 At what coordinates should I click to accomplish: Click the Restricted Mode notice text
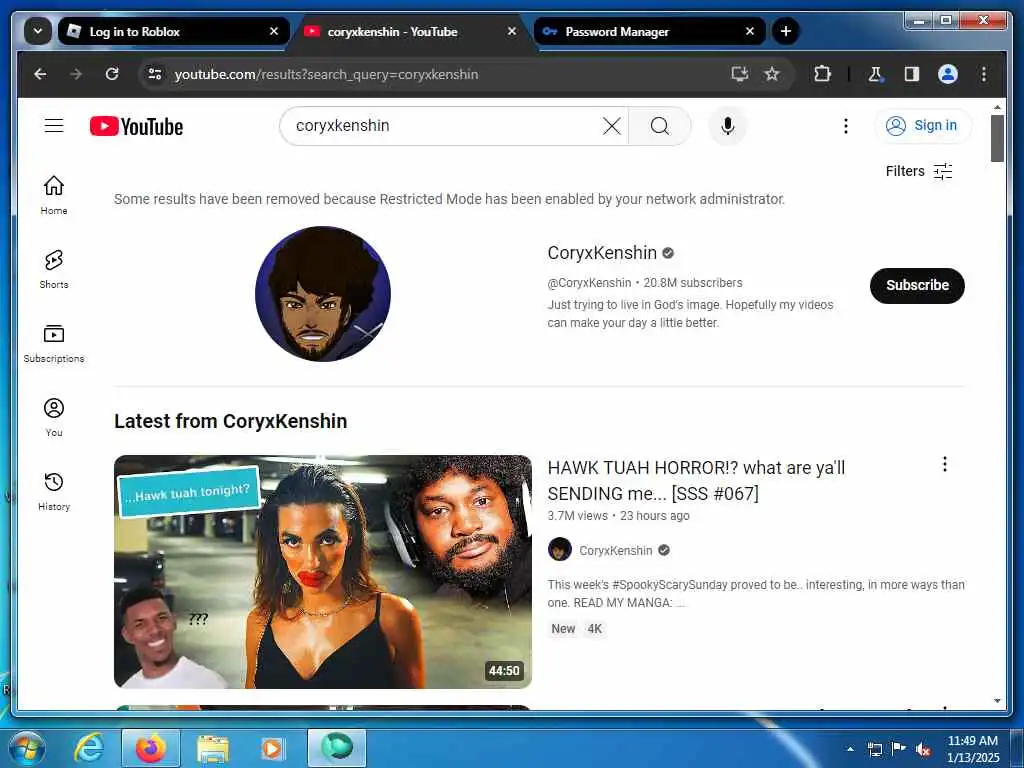coord(449,199)
